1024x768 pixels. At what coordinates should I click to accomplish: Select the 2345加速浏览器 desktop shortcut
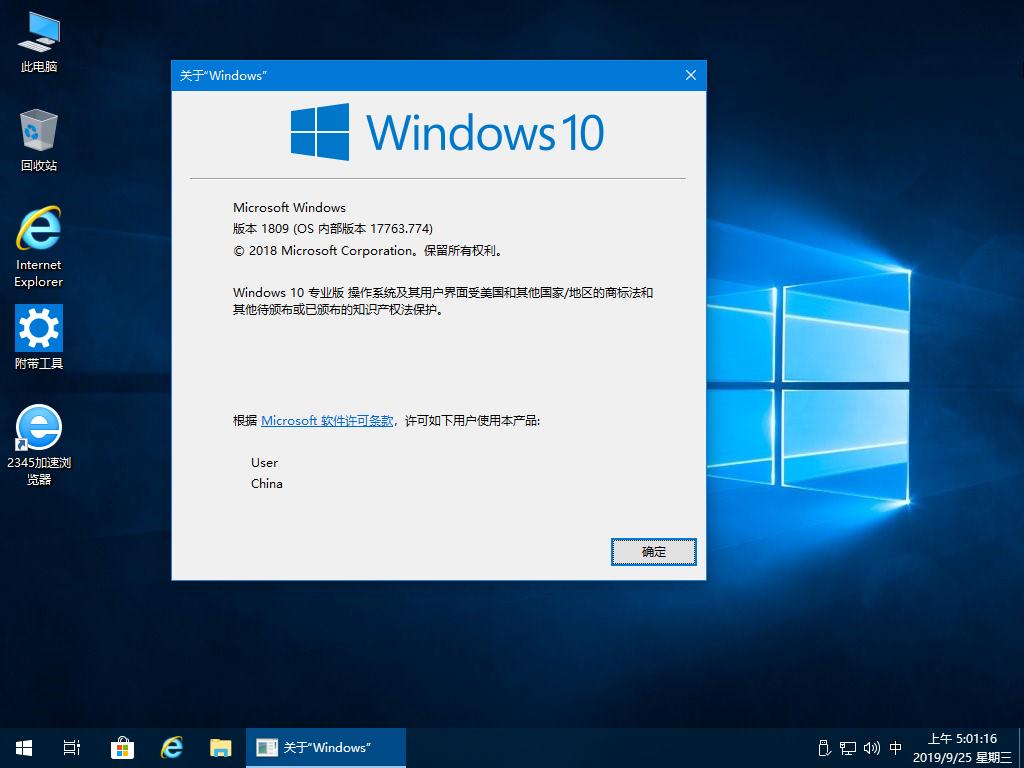click(x=39, y=445)
